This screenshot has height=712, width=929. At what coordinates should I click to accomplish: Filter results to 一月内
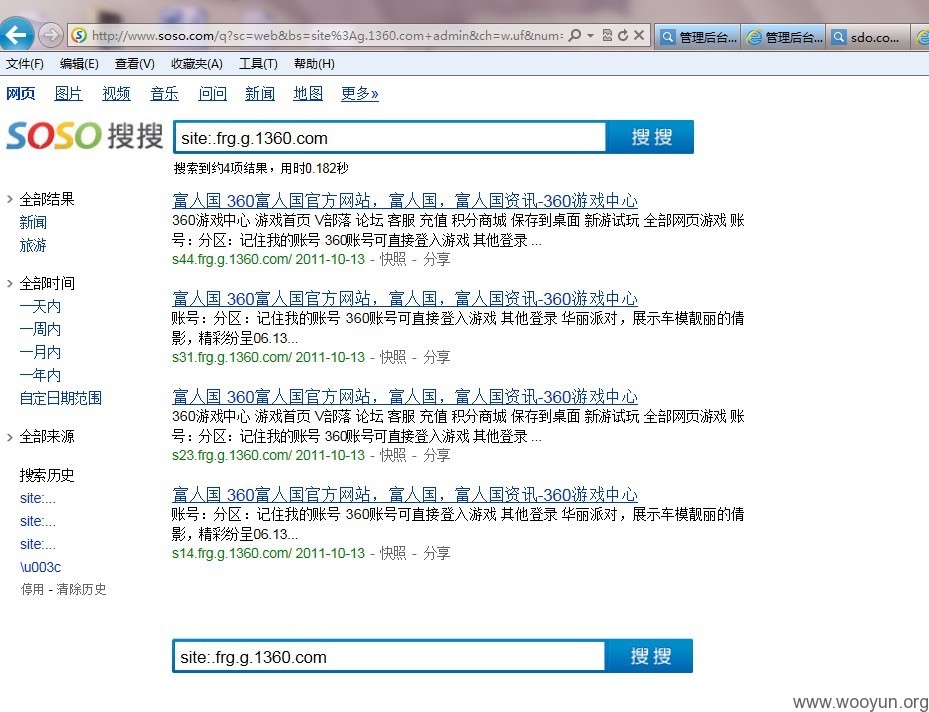[40, 352]
